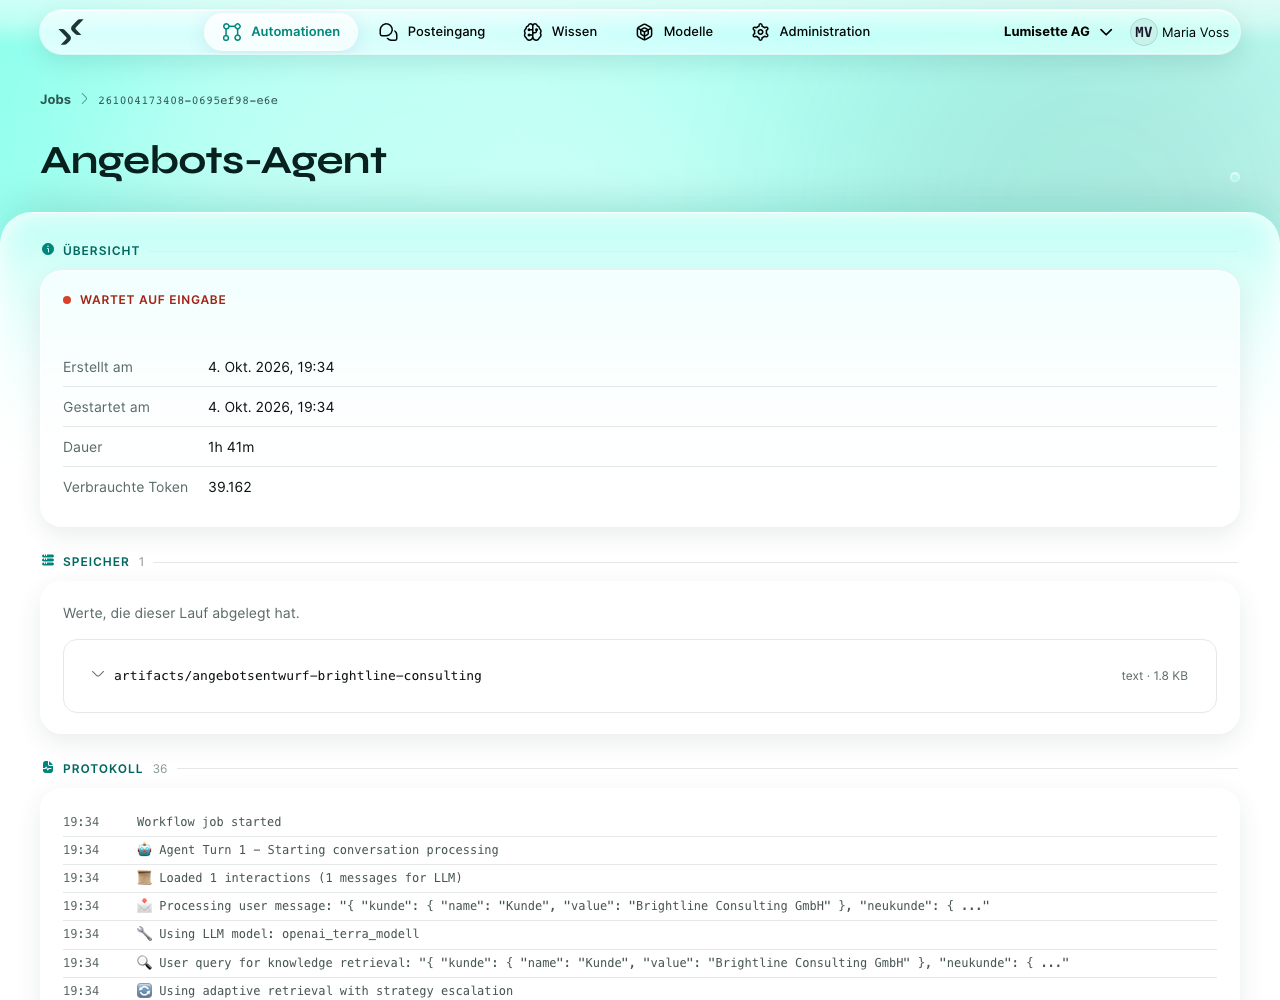The height and width of the screenshot is (1000, 1280).
Task: Click the Posteingang chat bubble icon
Action: pos(388,32)
